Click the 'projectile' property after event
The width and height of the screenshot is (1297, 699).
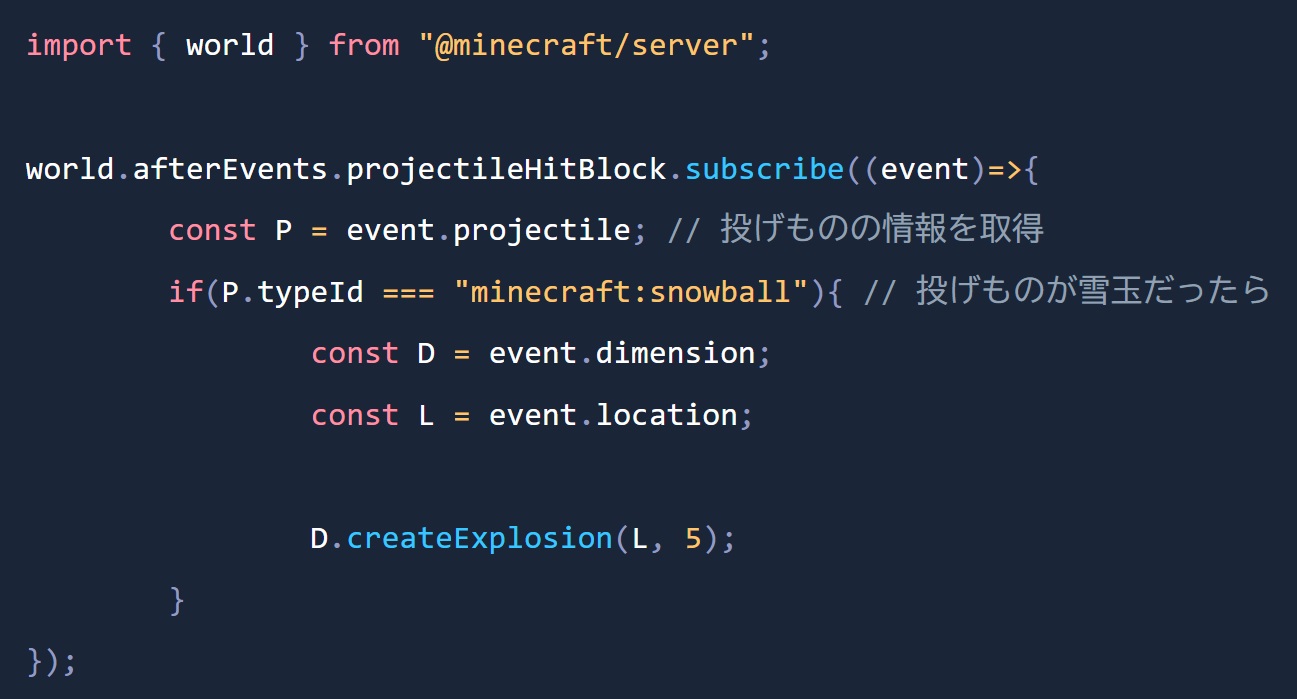[x=542, y=230]
